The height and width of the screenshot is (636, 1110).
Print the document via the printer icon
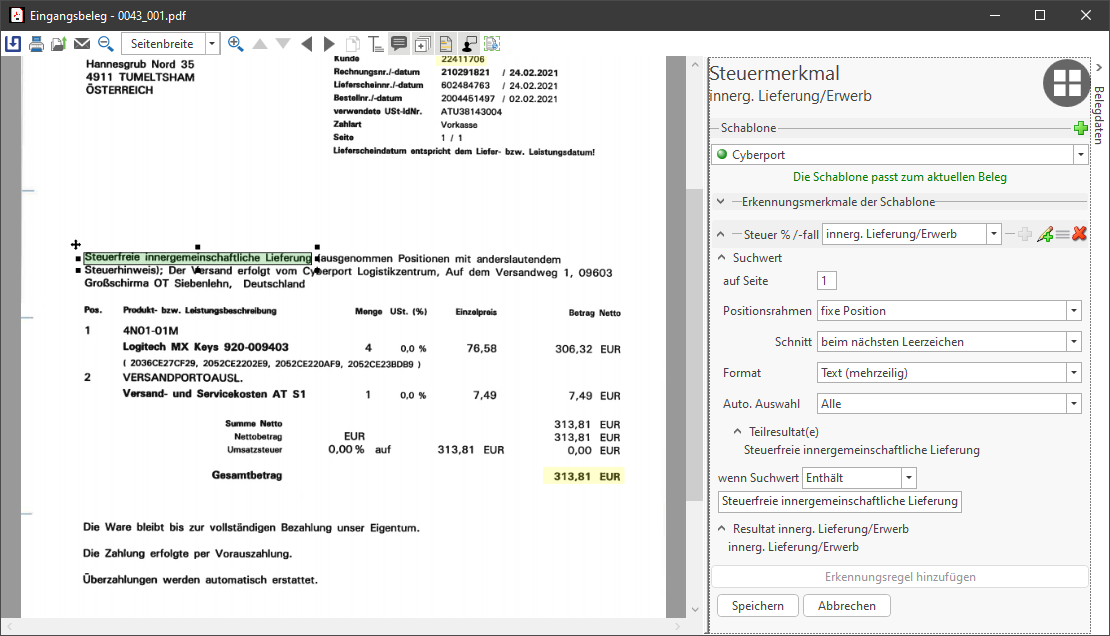36,44
